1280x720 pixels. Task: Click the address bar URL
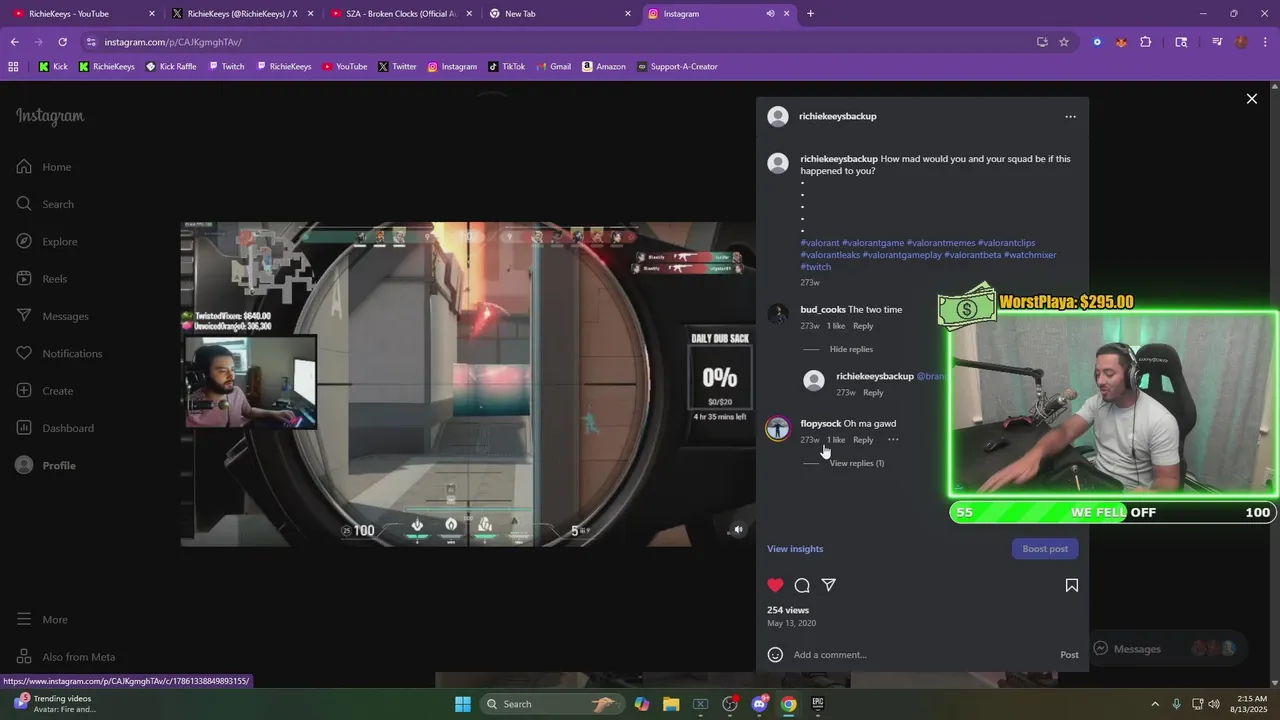(x=173, y=42)
